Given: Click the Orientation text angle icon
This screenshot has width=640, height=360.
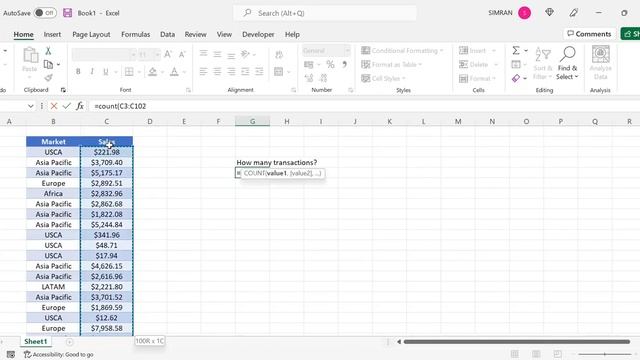Looking at the screenshot, I should (245, 54).
